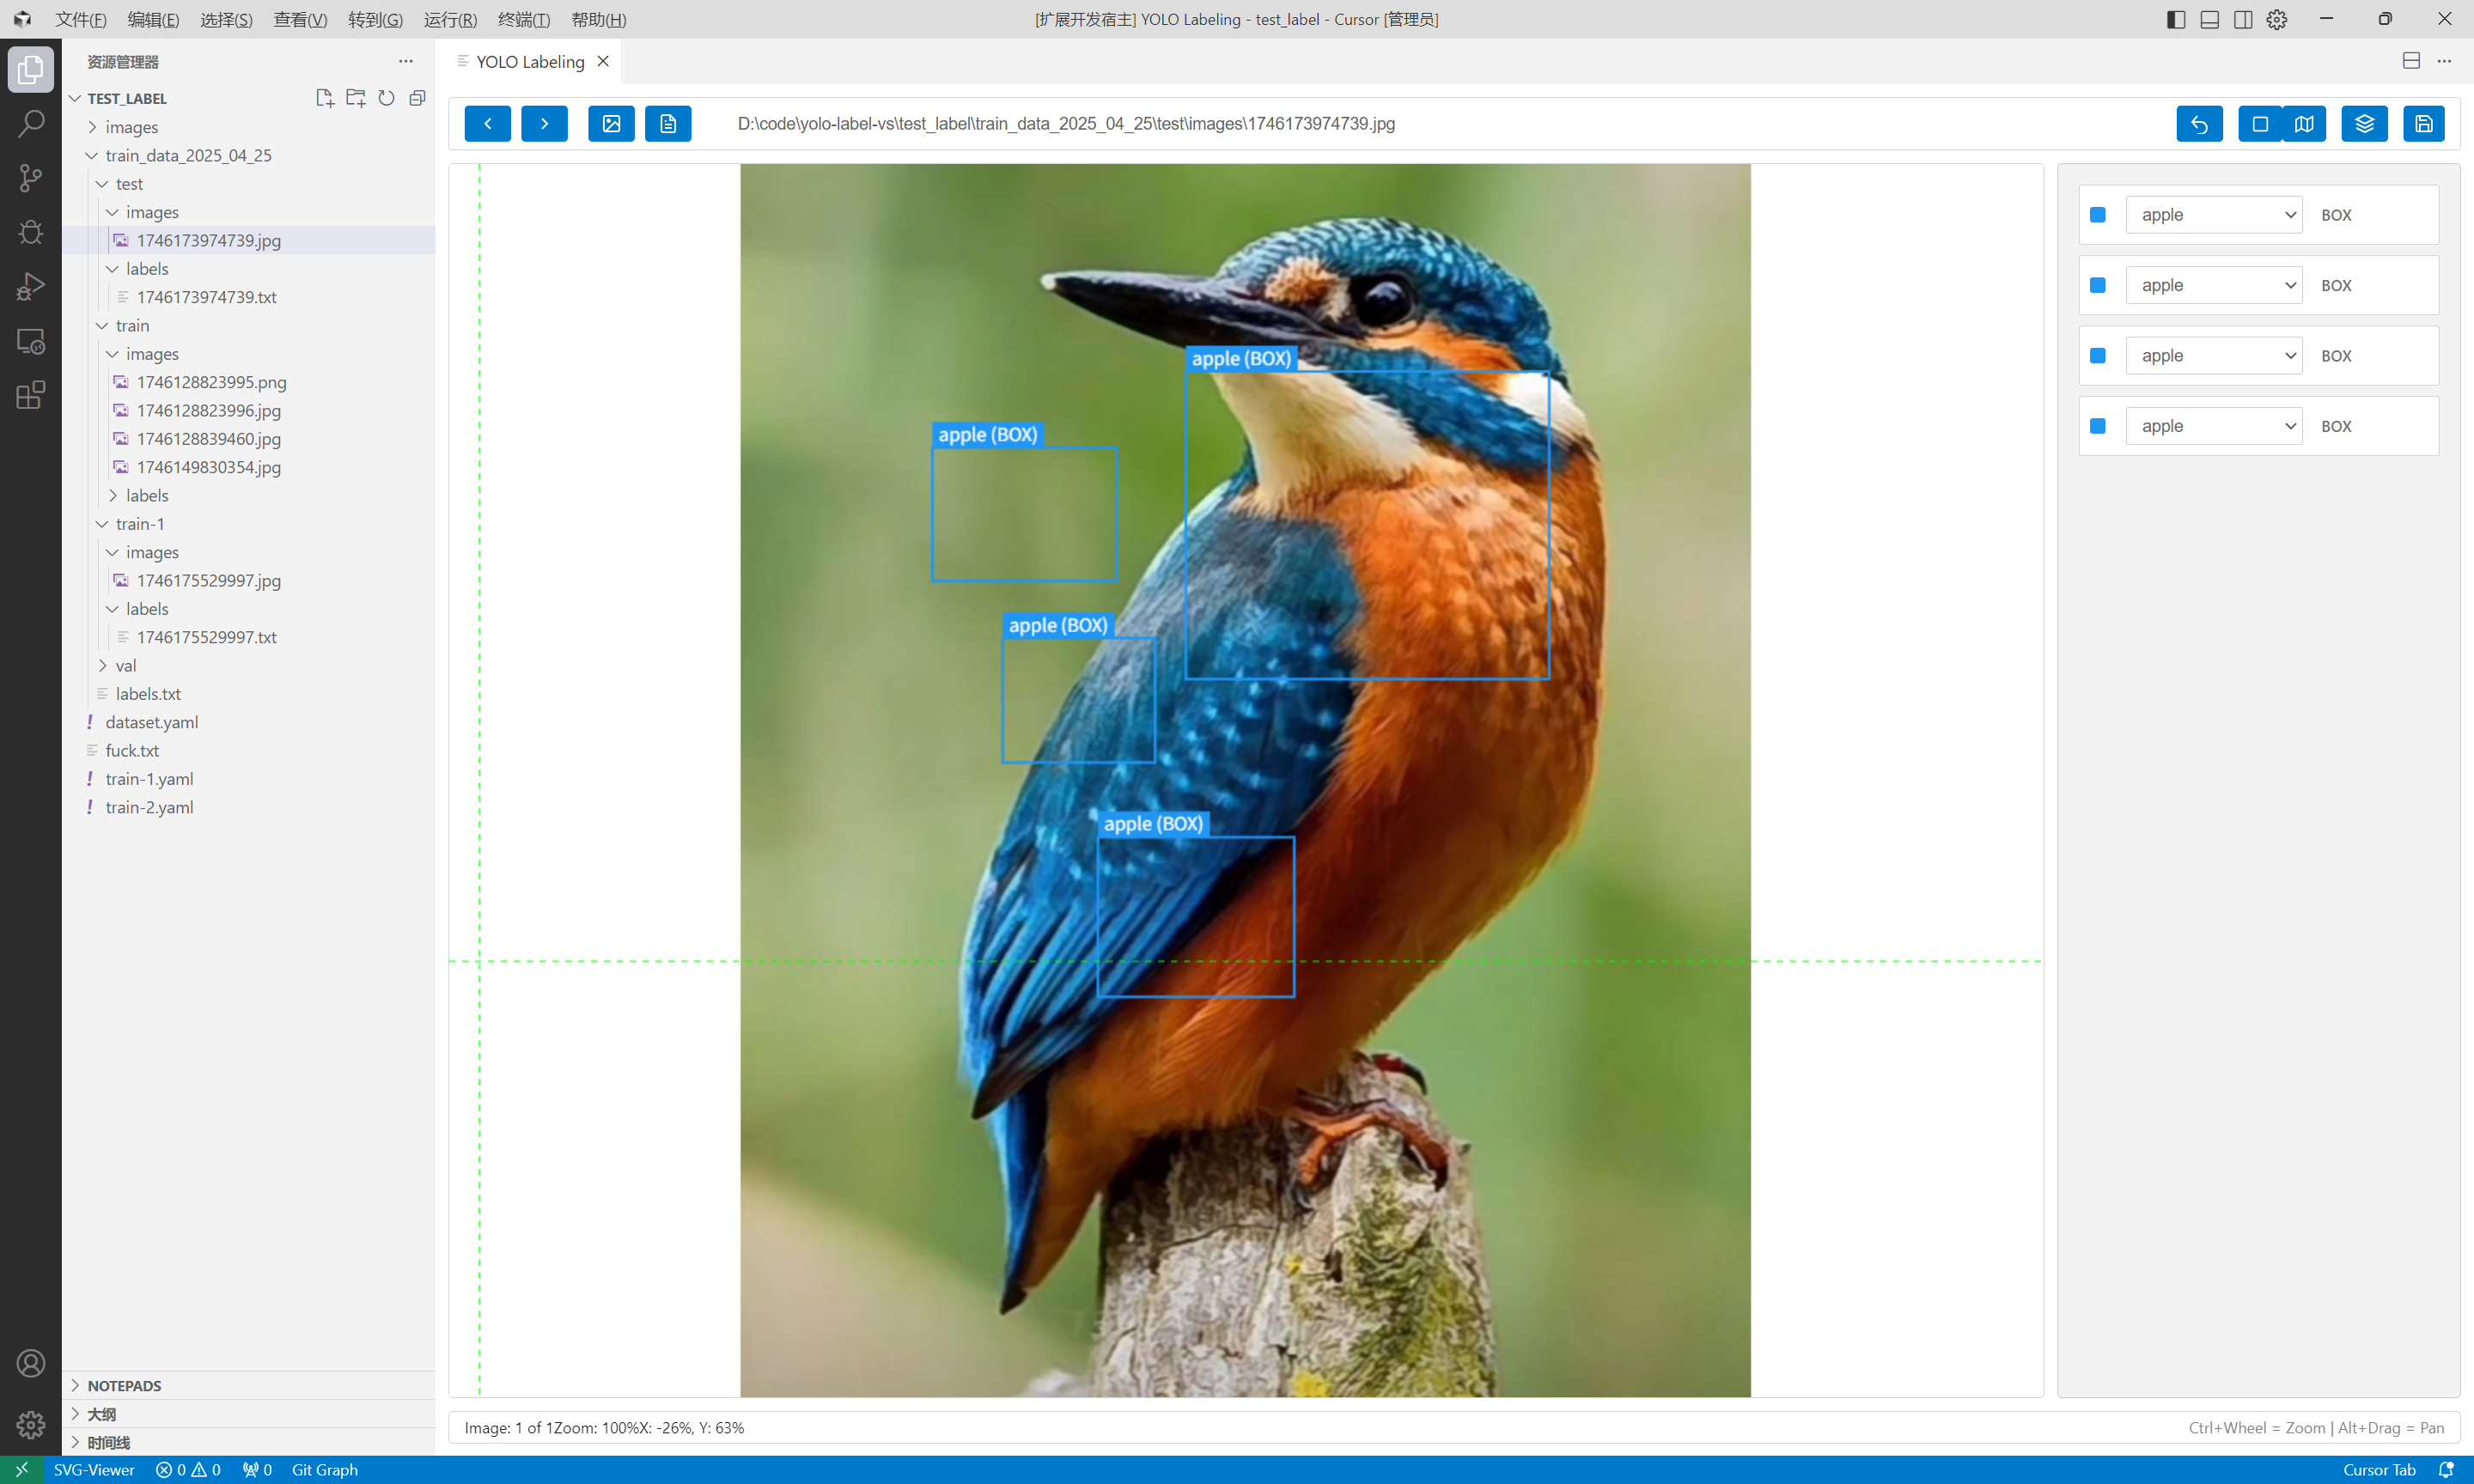
Task: Click the label file document icon
Action: (x=668, y=124)
